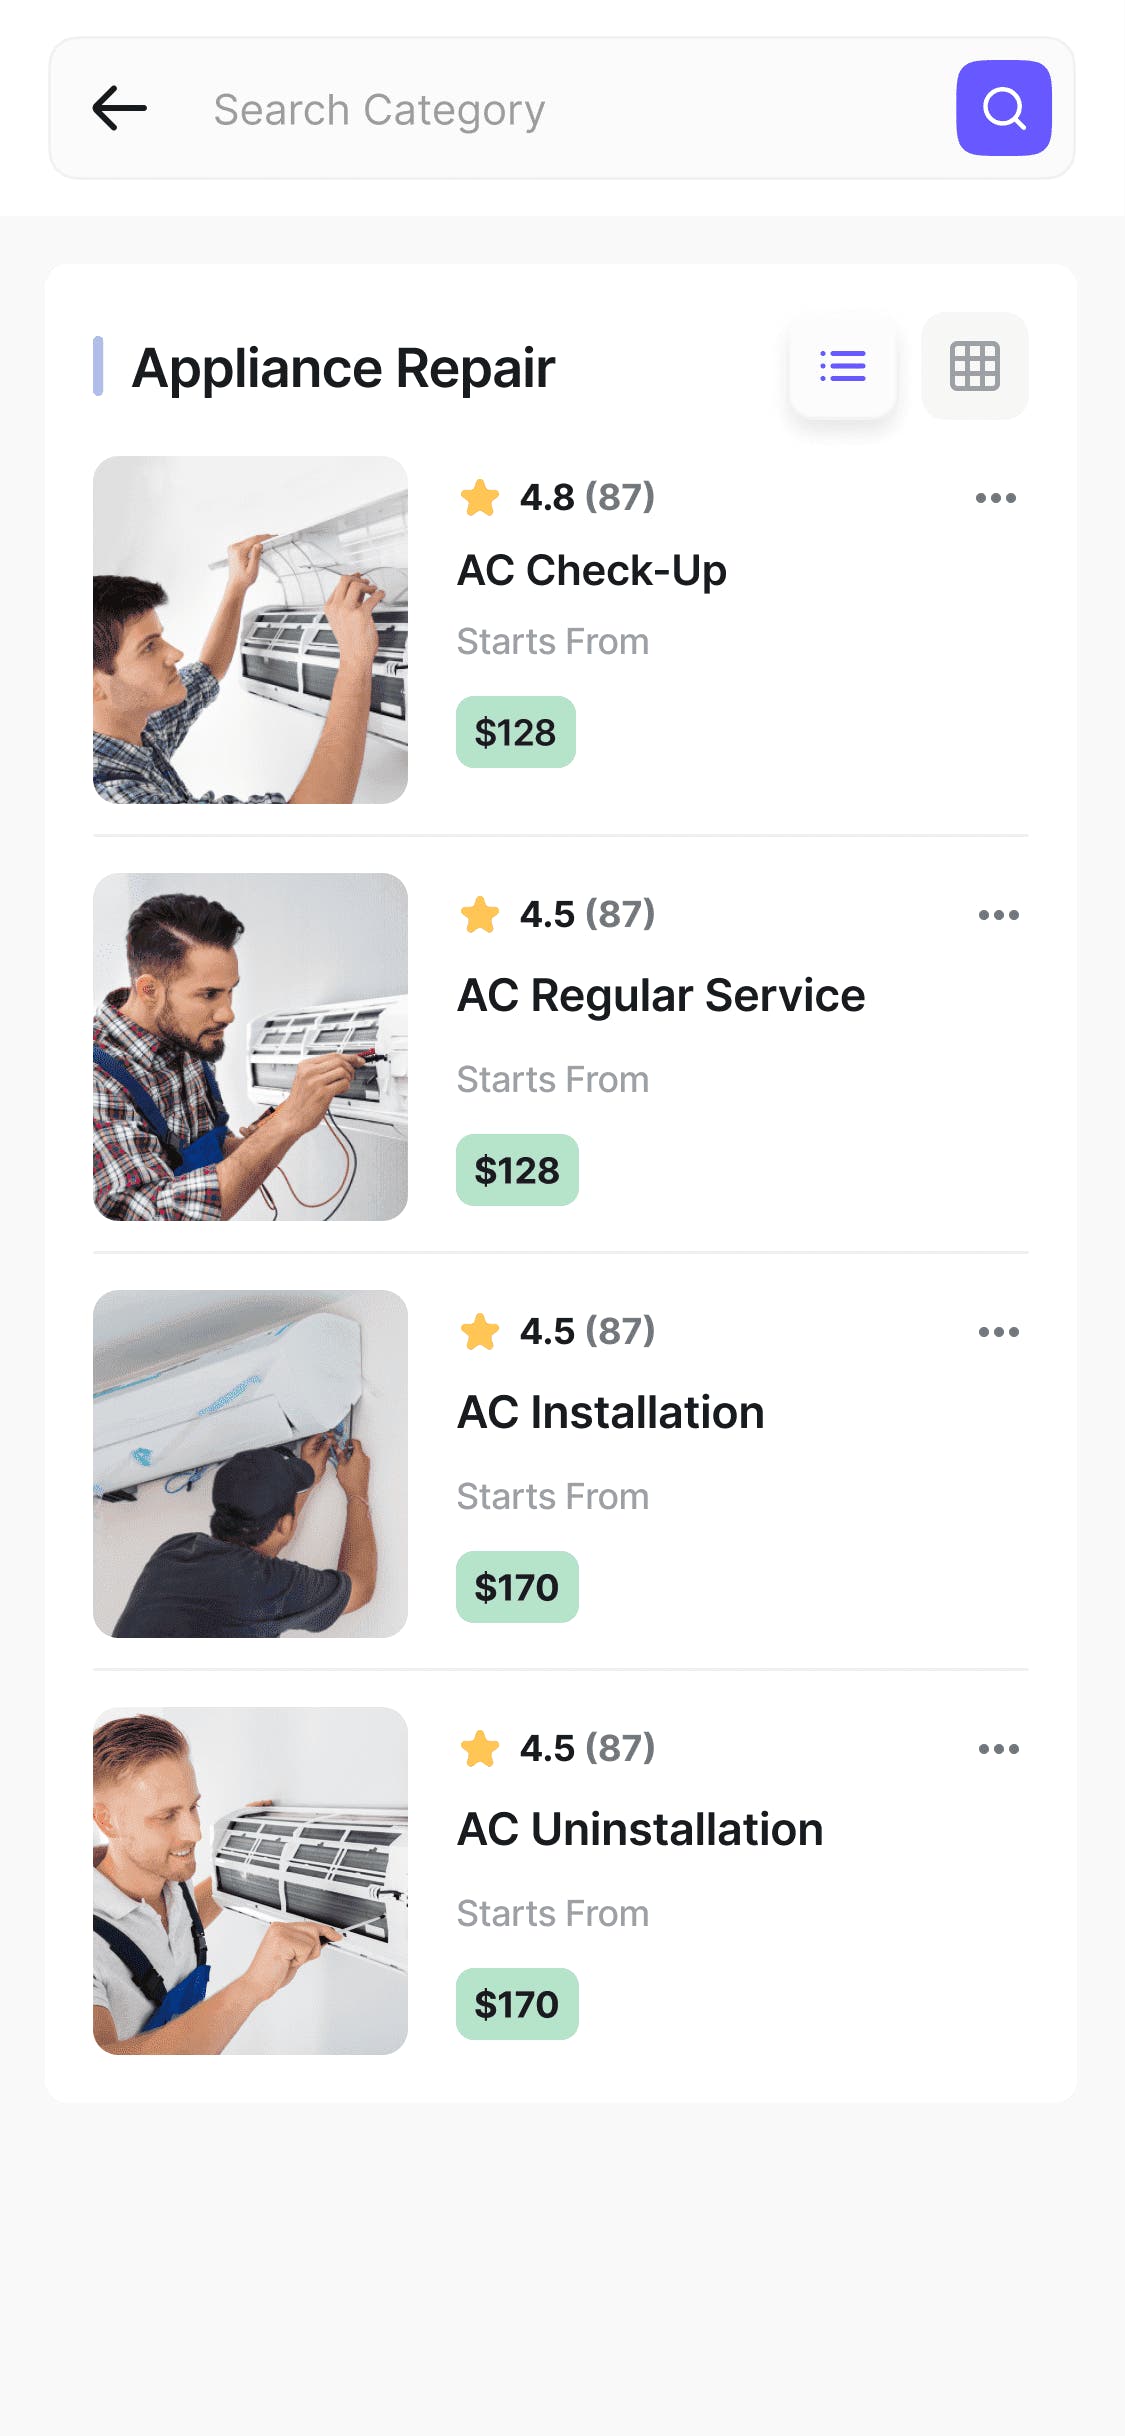This screenshot has width=1125, height=2436.
Task: Open the AC Installation thumbnail image
Action: tap(250, 1464)
